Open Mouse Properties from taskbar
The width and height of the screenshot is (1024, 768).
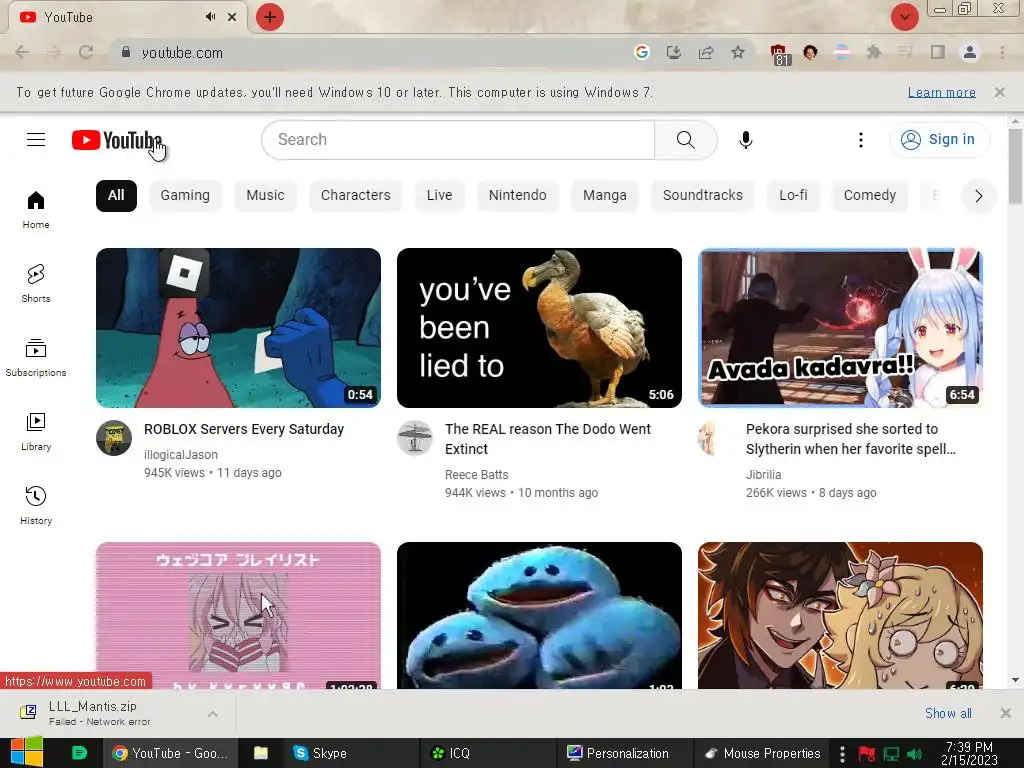[761, 754]
